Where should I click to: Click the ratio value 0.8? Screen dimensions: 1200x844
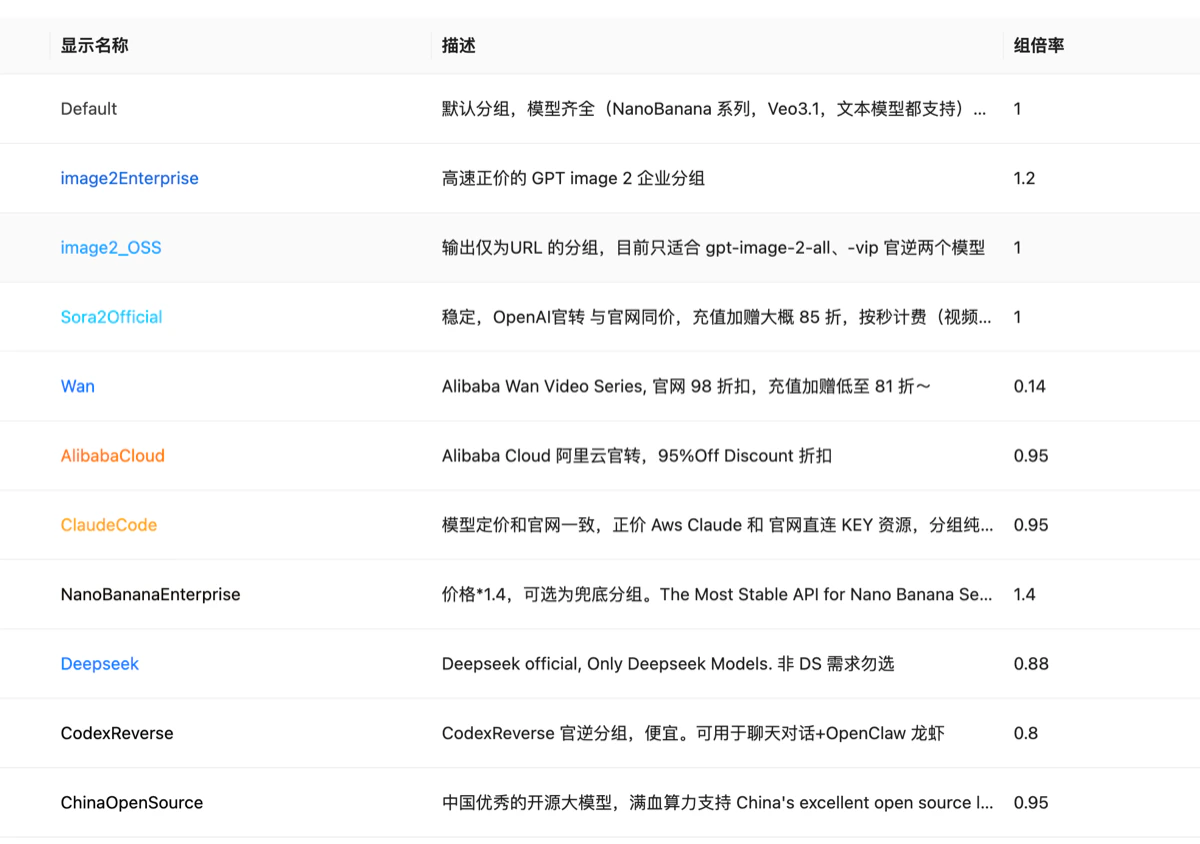tap(1025, 733)
